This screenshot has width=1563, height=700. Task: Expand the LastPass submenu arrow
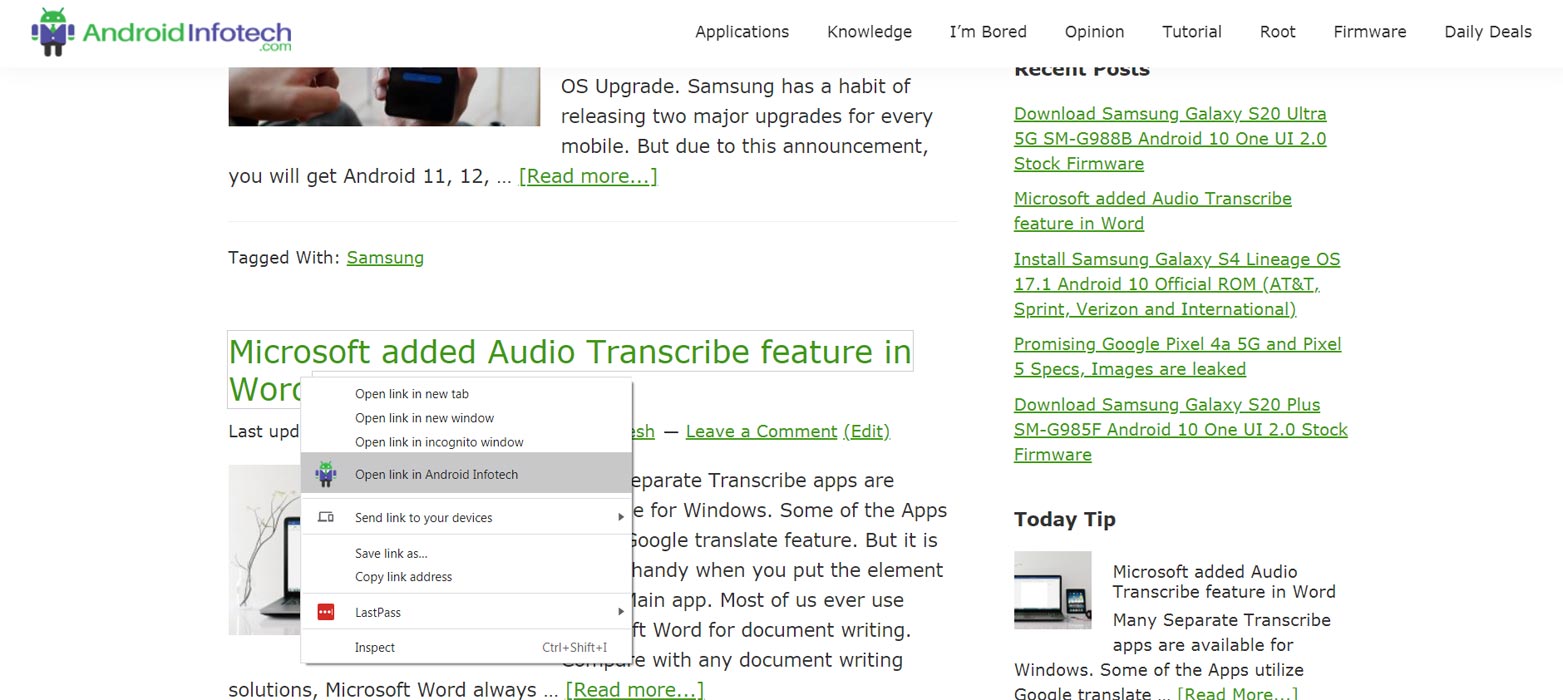click(620, 612)
